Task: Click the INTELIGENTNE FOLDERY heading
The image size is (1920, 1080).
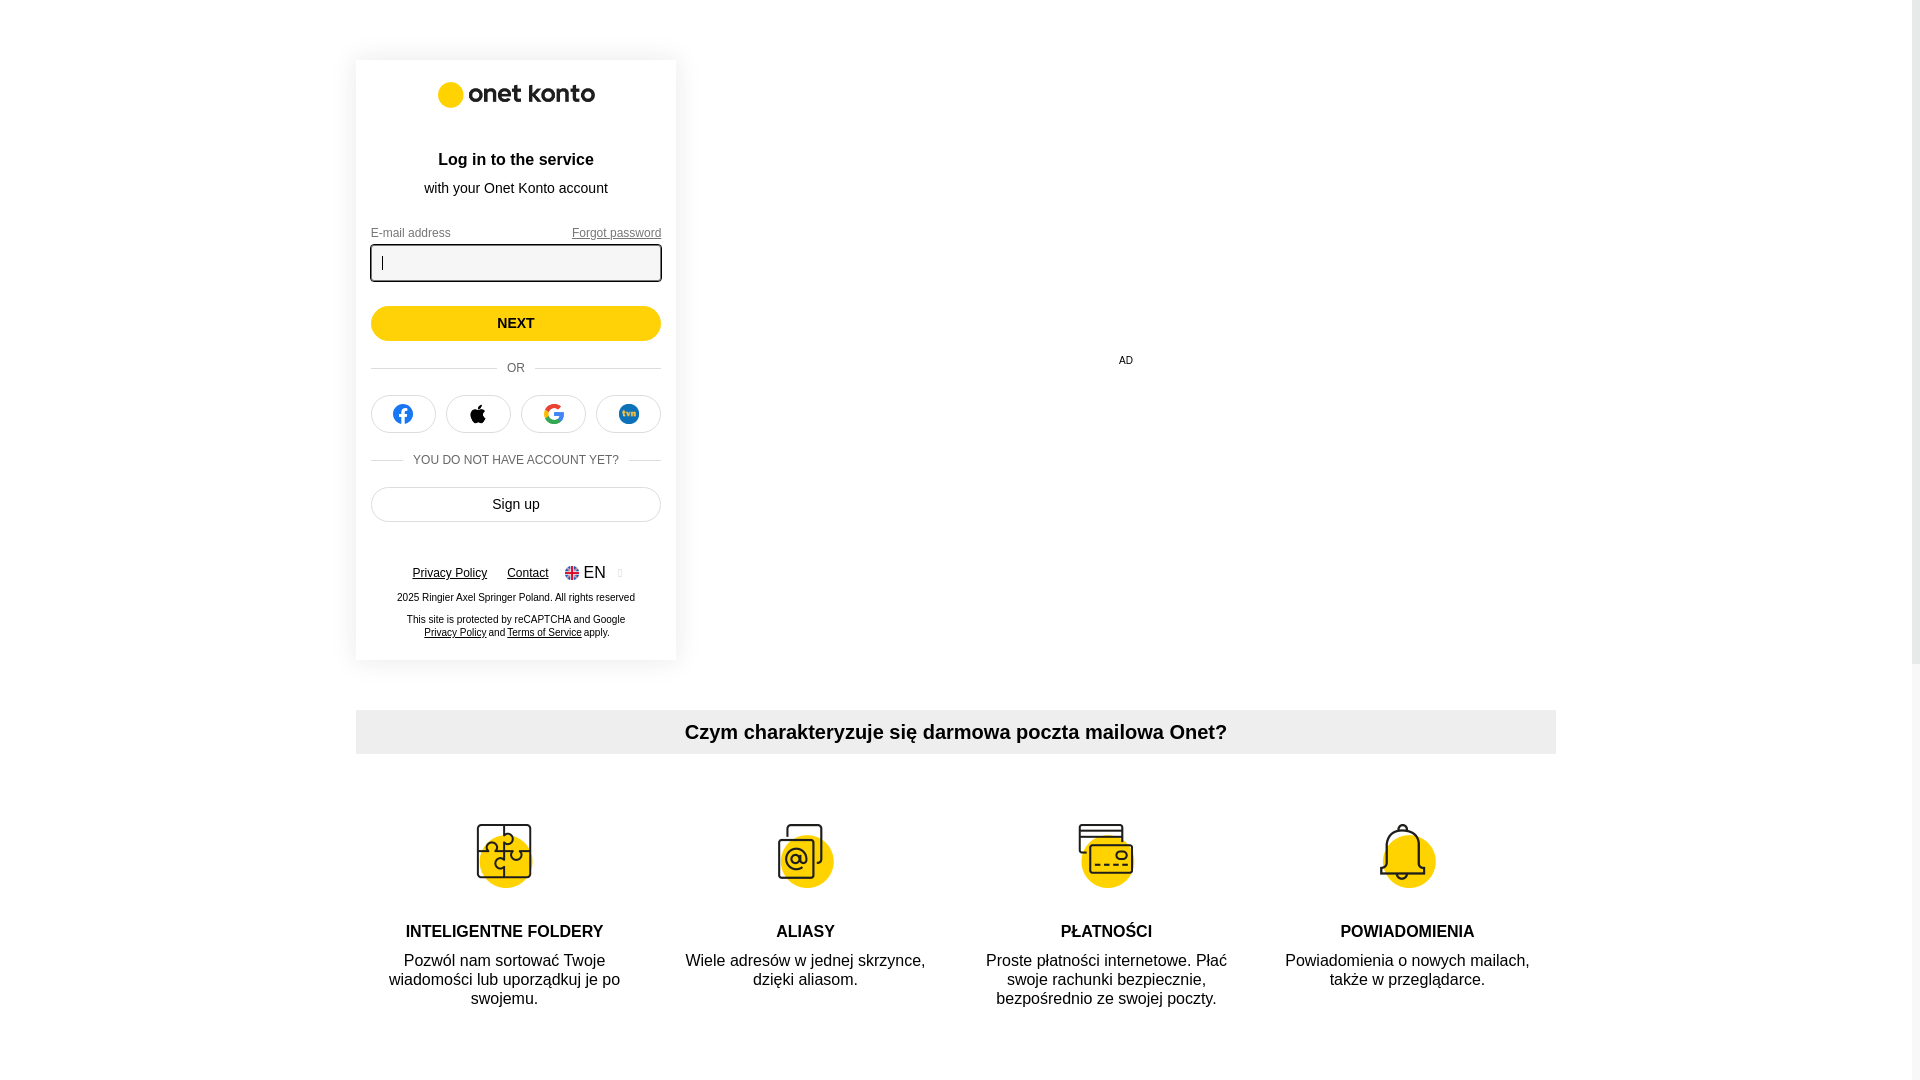Action: 504,931
